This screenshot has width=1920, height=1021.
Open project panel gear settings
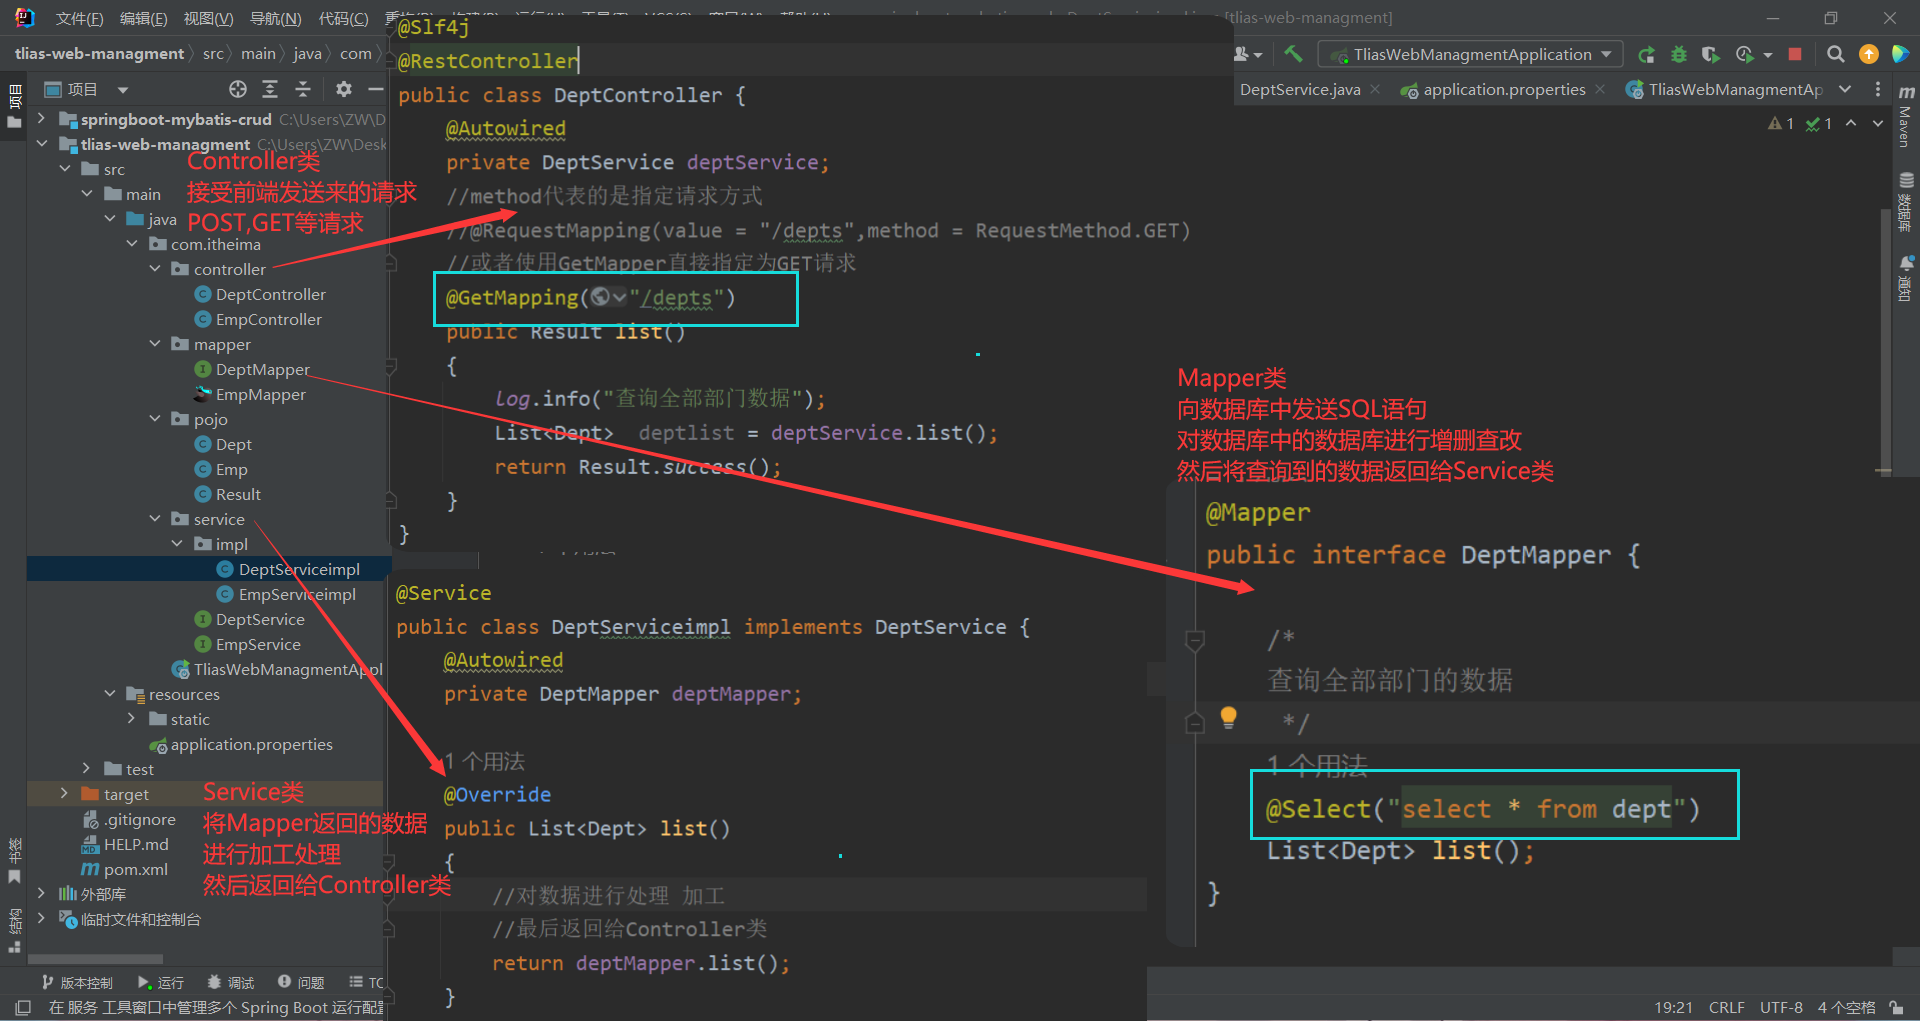tap(344, 90)
